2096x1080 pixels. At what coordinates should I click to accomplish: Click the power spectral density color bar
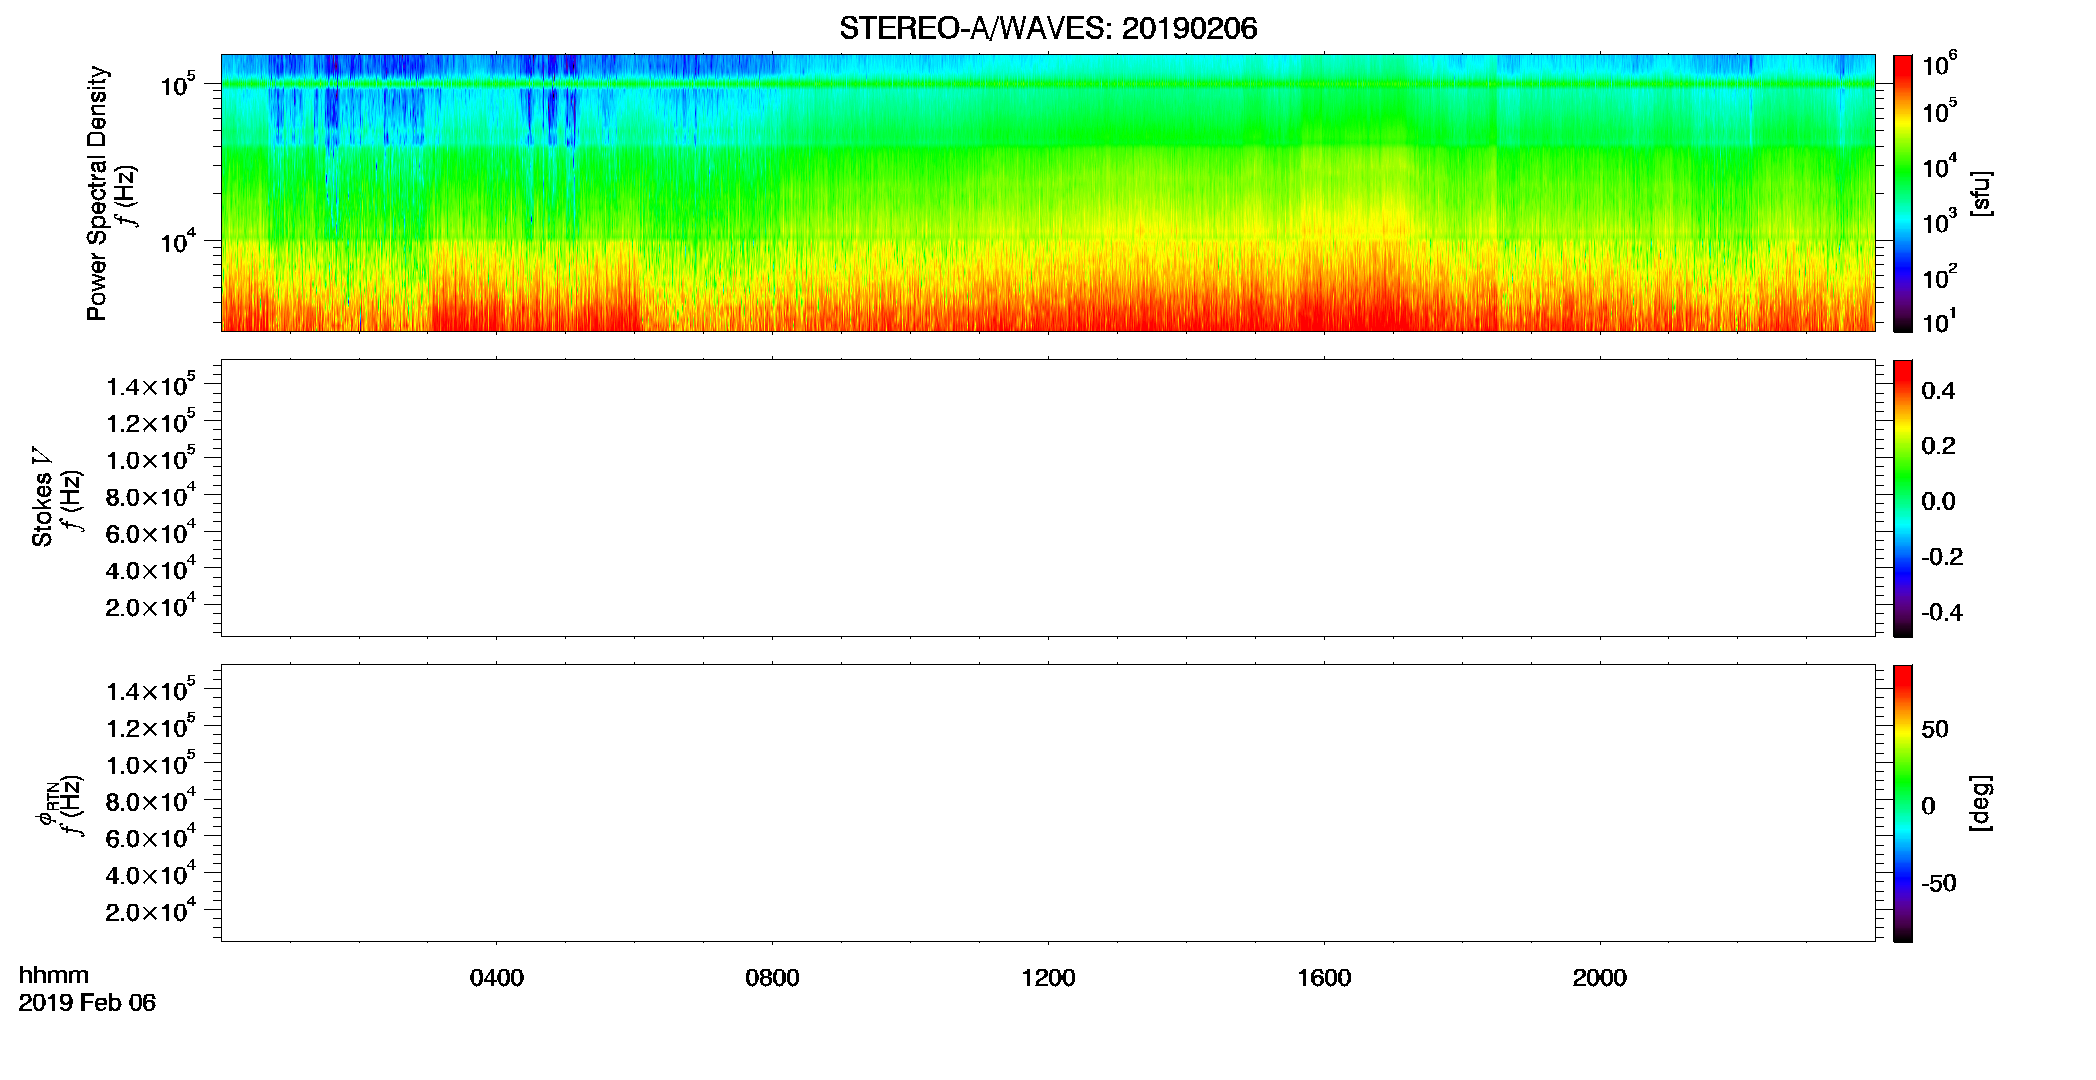click(1902, 193)
